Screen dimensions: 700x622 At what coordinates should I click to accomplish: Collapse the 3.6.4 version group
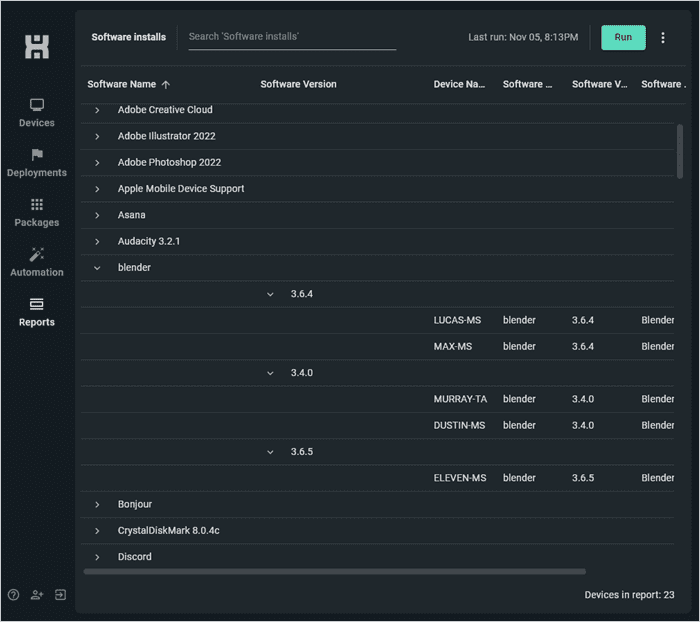[x=270, y=294]
